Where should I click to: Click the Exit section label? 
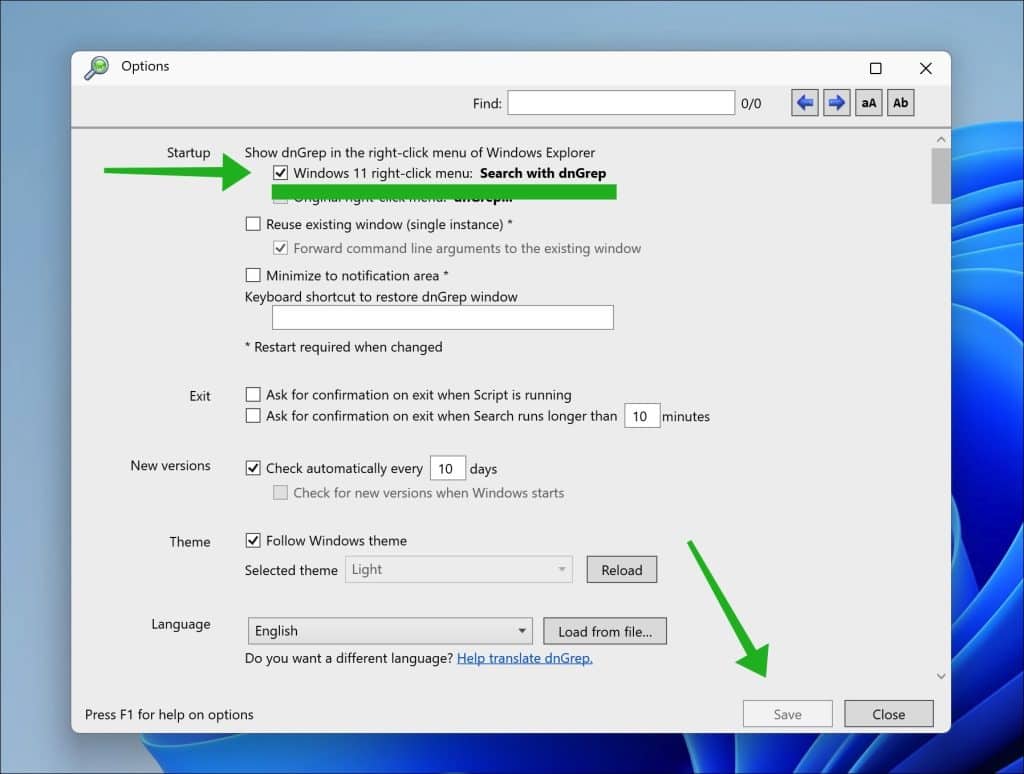click(x=200, y=396)
